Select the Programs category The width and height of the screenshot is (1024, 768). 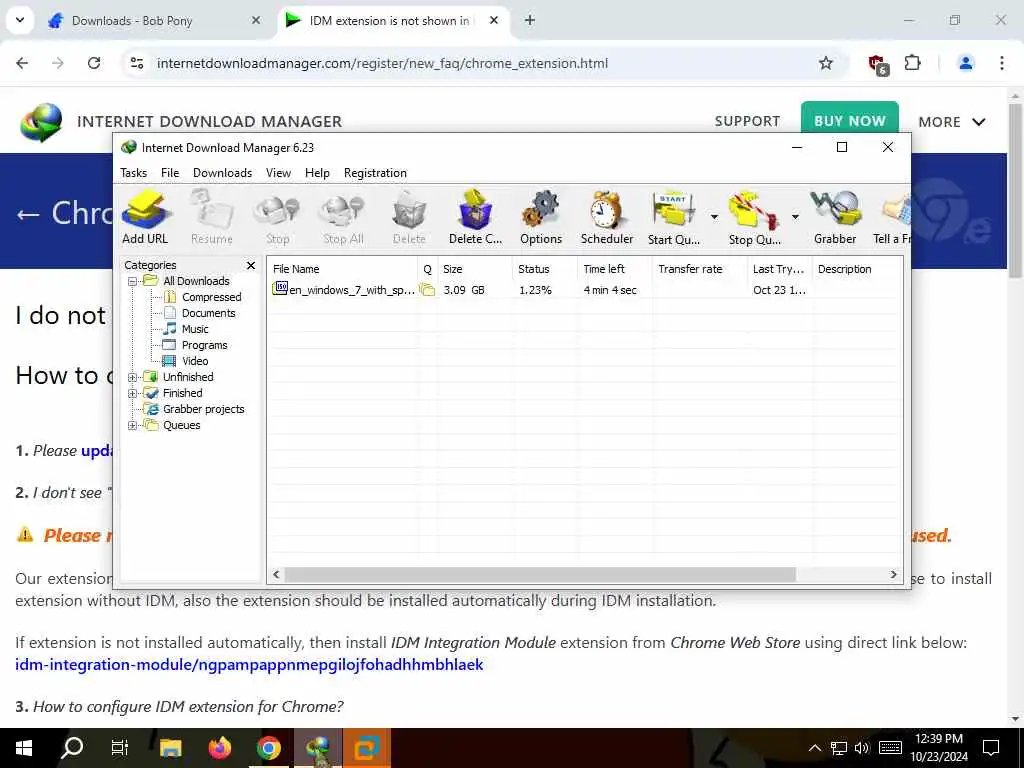coord(204,345)
